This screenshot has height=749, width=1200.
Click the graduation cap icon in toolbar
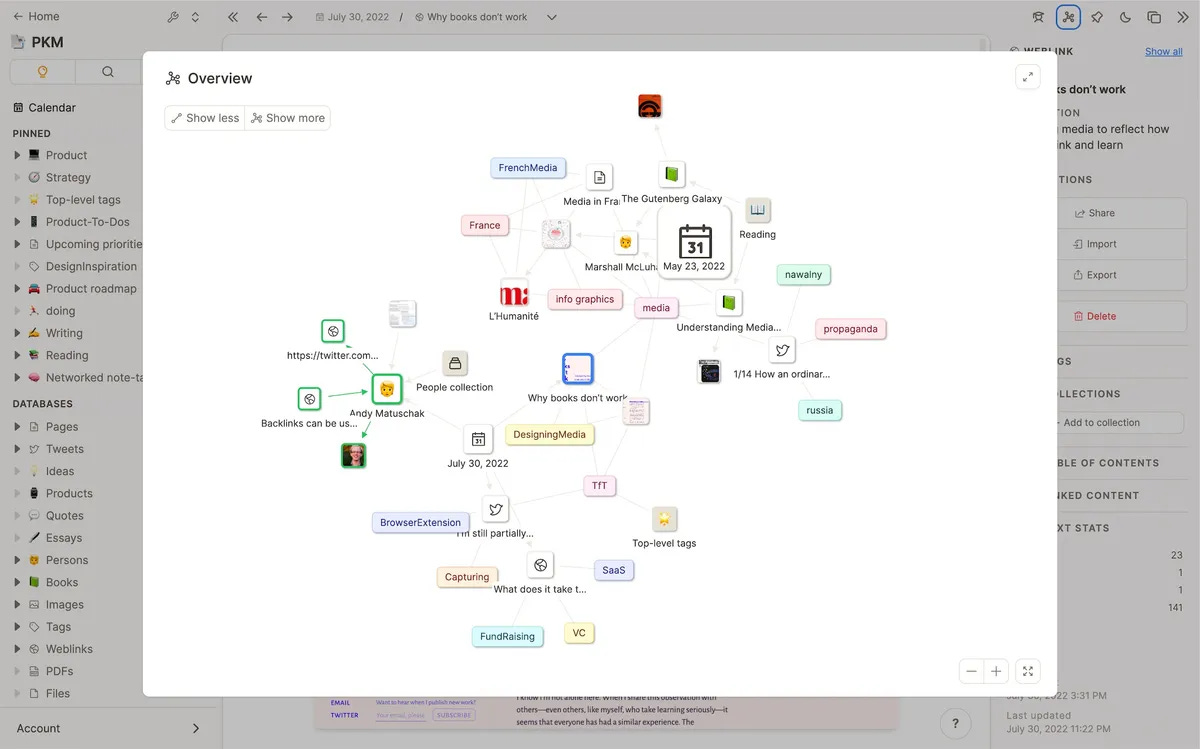1039,17
